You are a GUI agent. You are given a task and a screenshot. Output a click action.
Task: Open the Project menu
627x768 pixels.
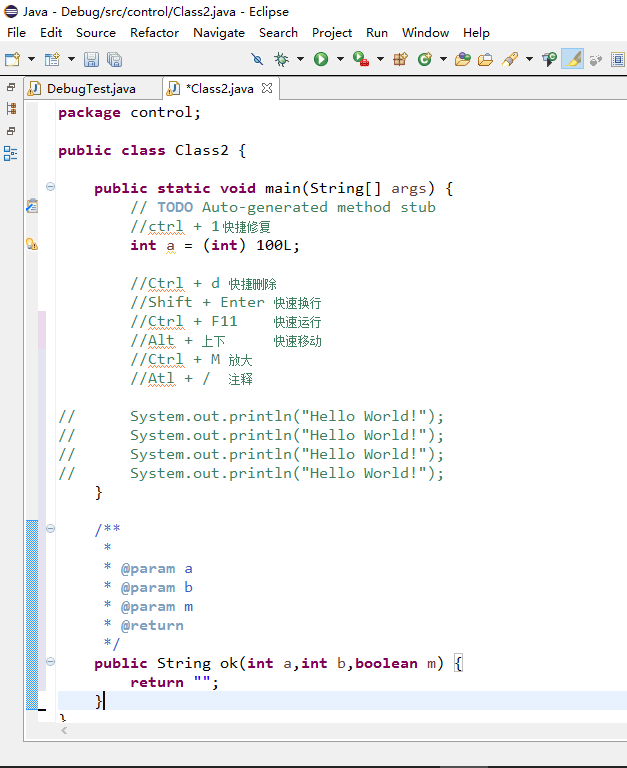[332, 33]
